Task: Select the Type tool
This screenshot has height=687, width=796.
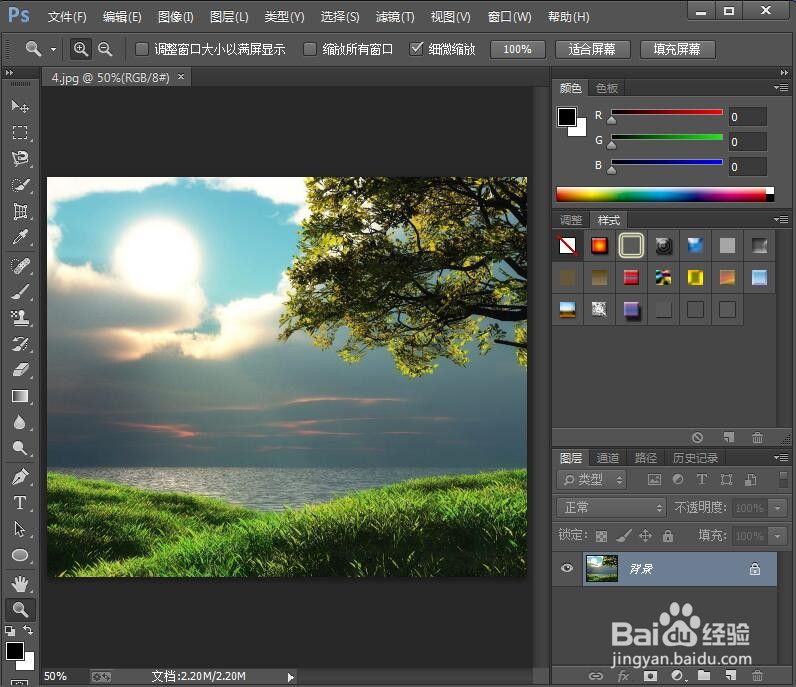Action: [20, 503]
